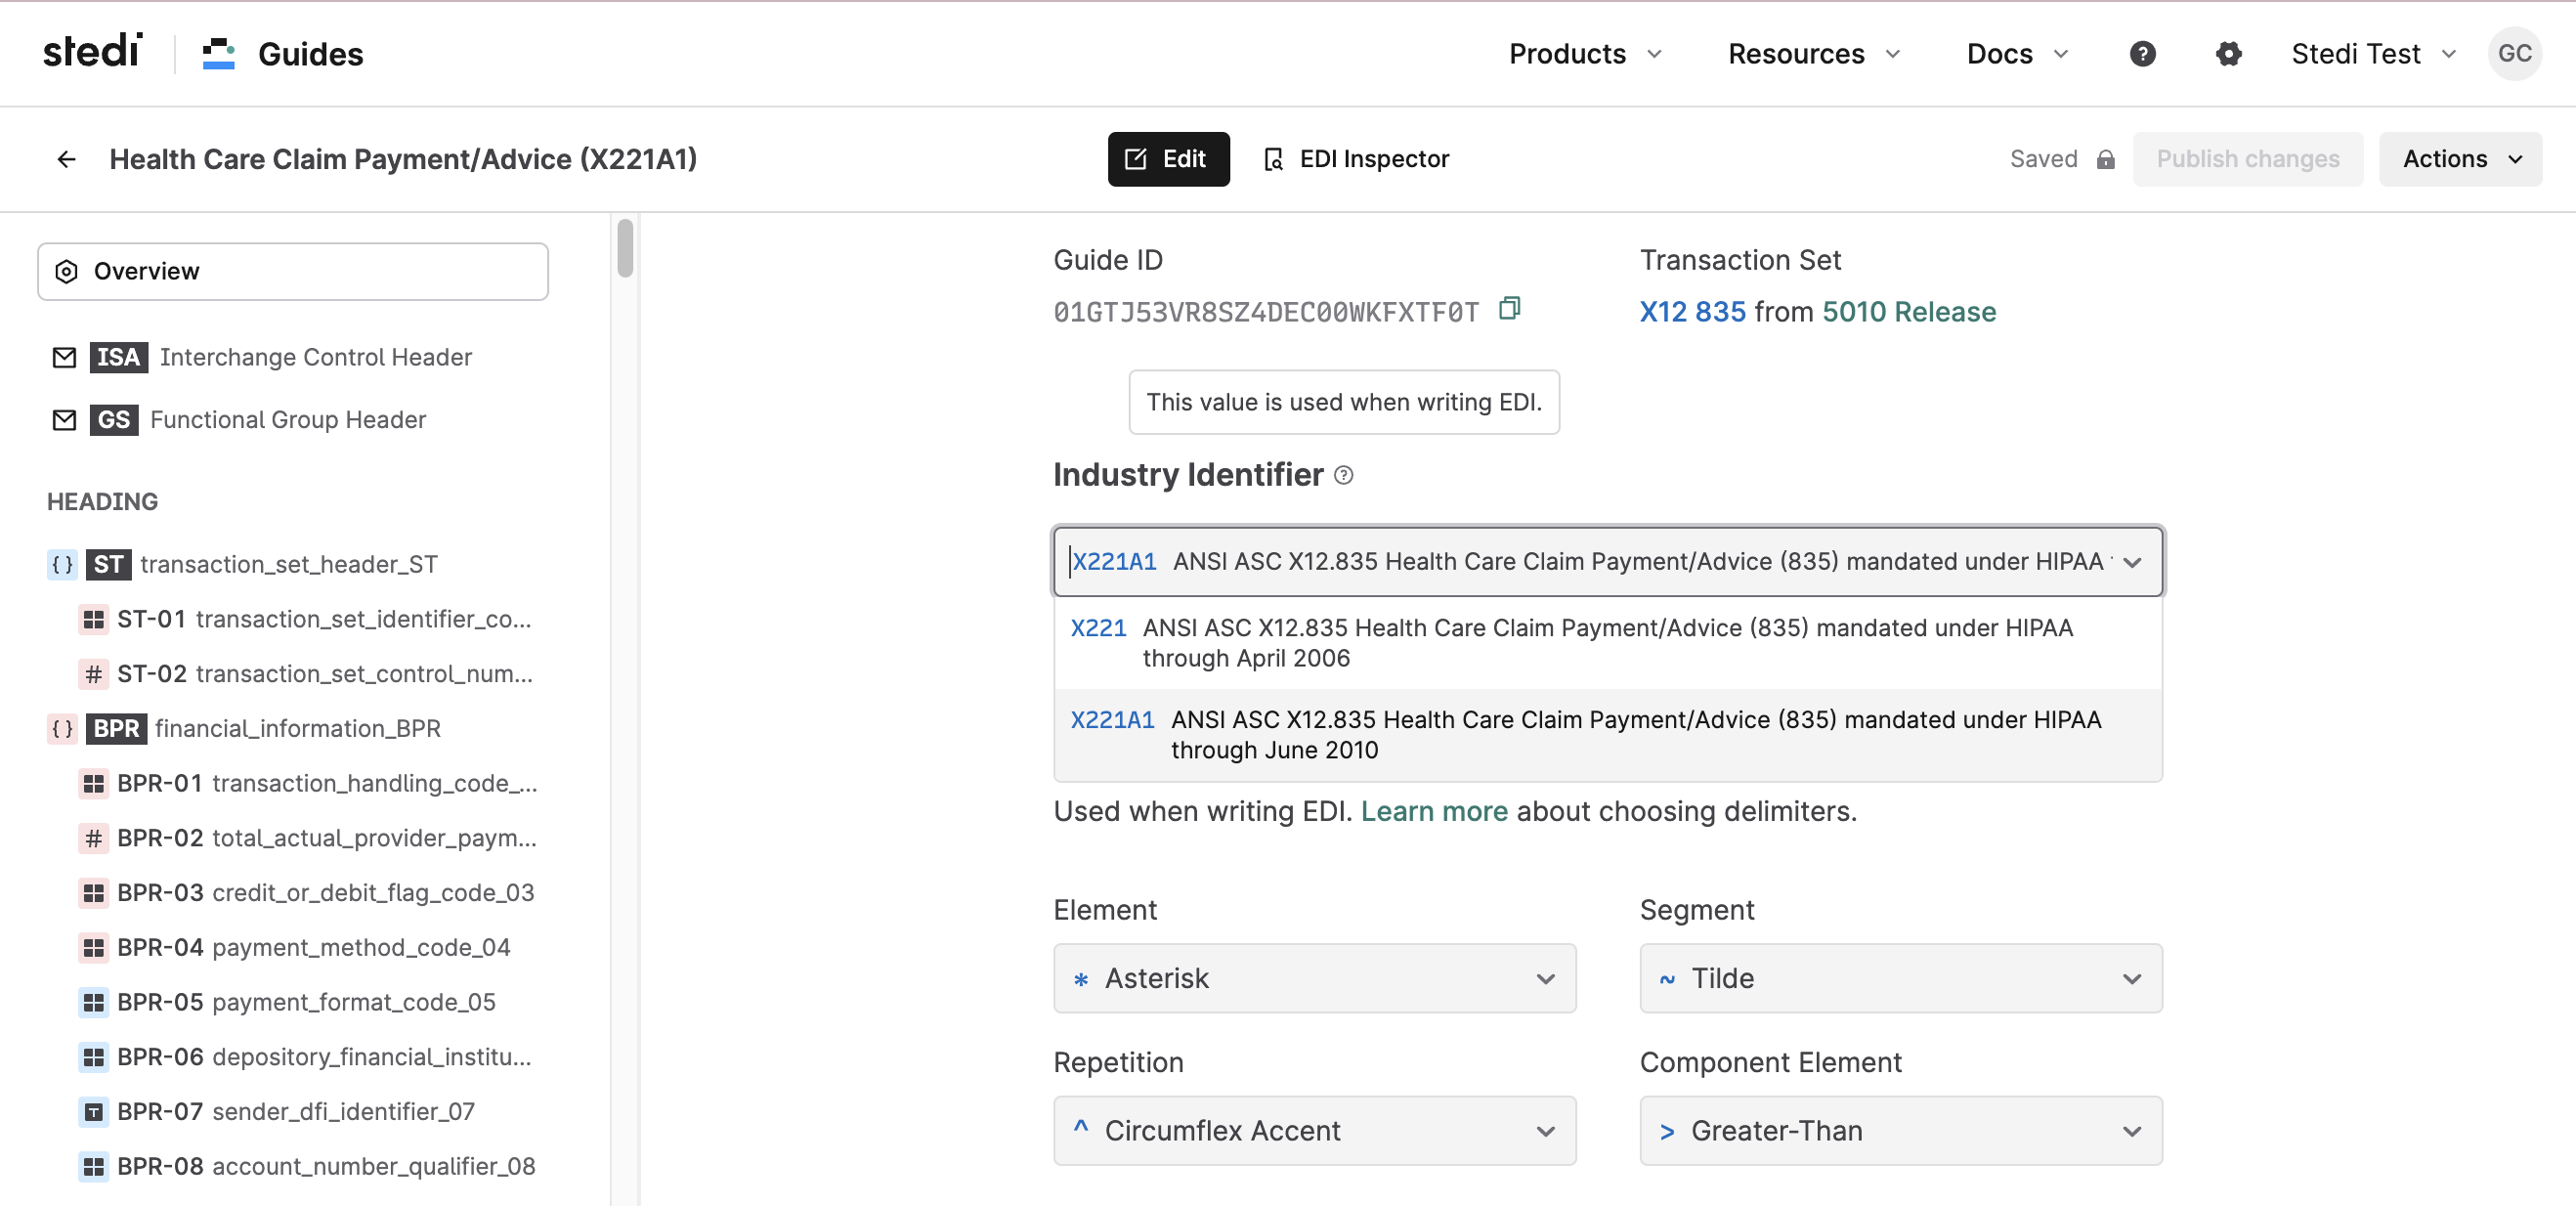Click the BPR-01 grid icon
The width and height of the screenshot is (2576, 1206).
(93, 784)
